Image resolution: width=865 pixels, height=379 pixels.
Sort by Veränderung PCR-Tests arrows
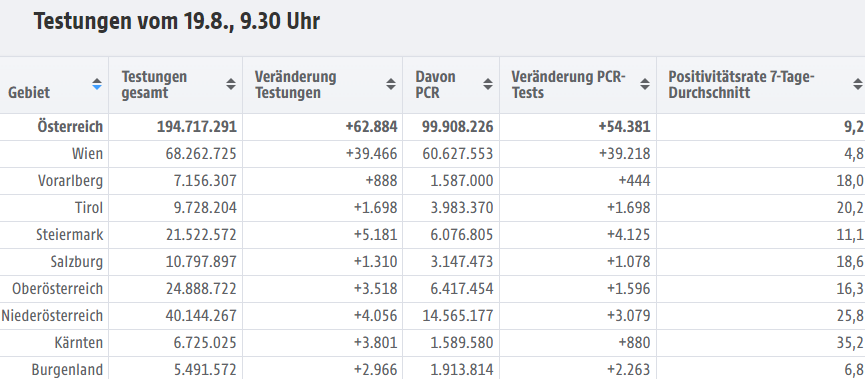(644, 84)
